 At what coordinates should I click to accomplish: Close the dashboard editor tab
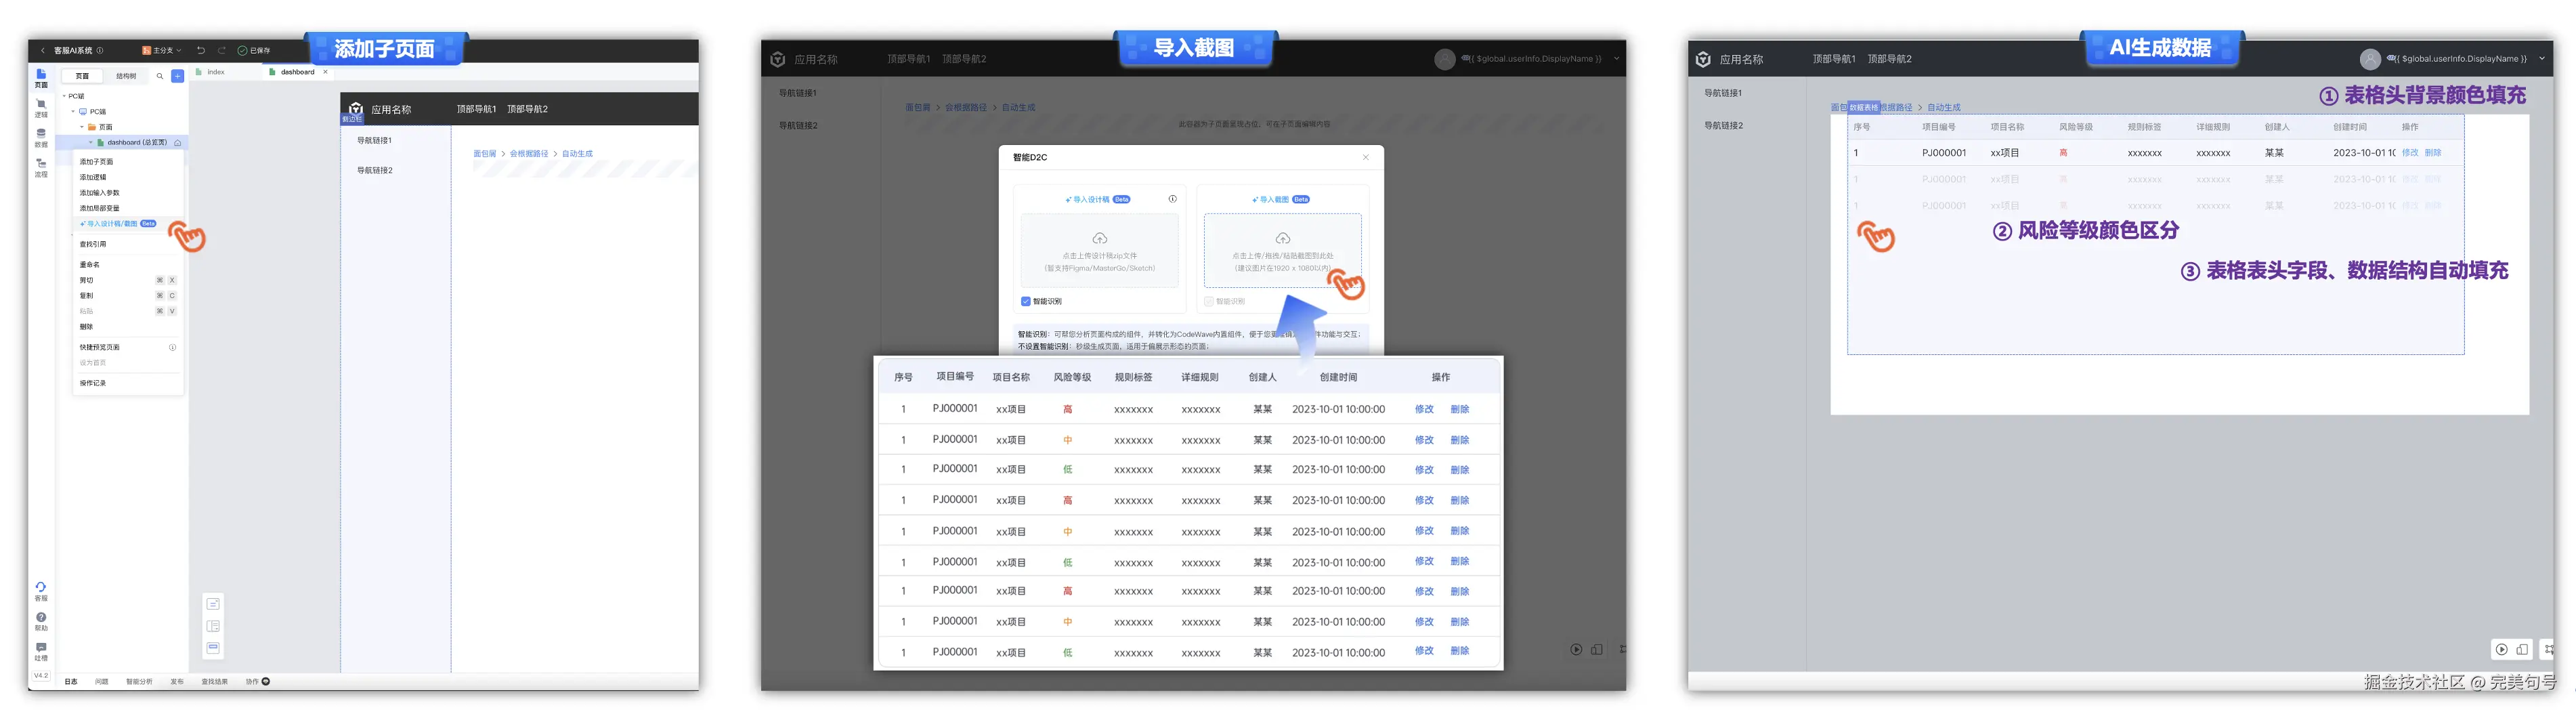[x=325, y=72]
